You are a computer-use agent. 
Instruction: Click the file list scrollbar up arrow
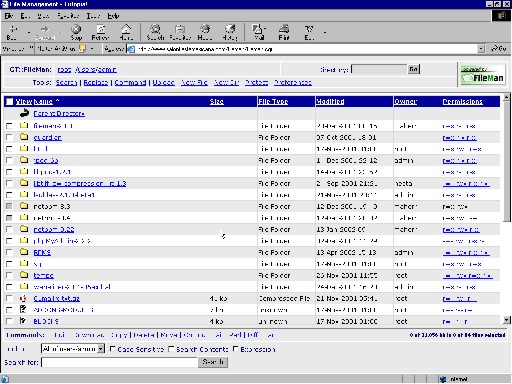(x=507, y=97)
